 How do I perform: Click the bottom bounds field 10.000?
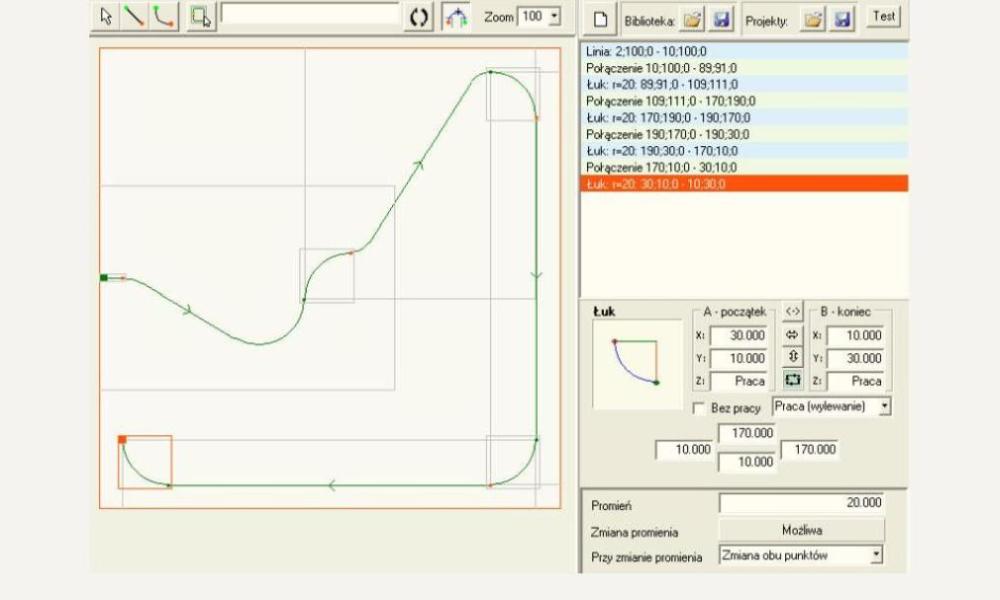[747, 462]
